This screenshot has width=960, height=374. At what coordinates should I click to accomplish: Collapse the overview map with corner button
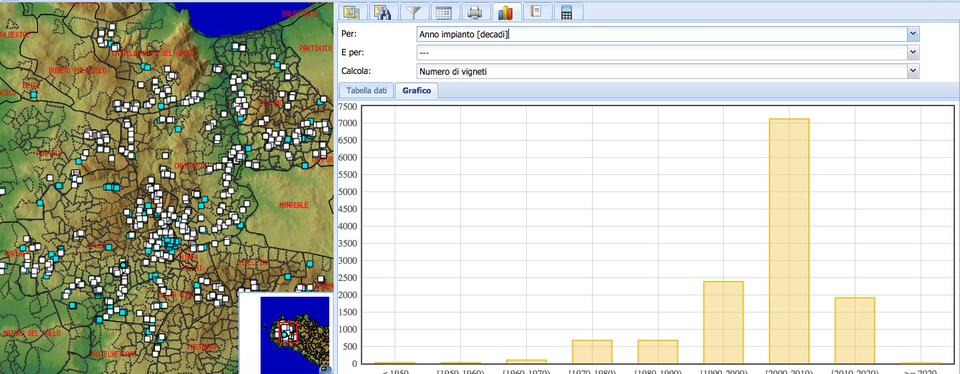[x=326, y=370]
